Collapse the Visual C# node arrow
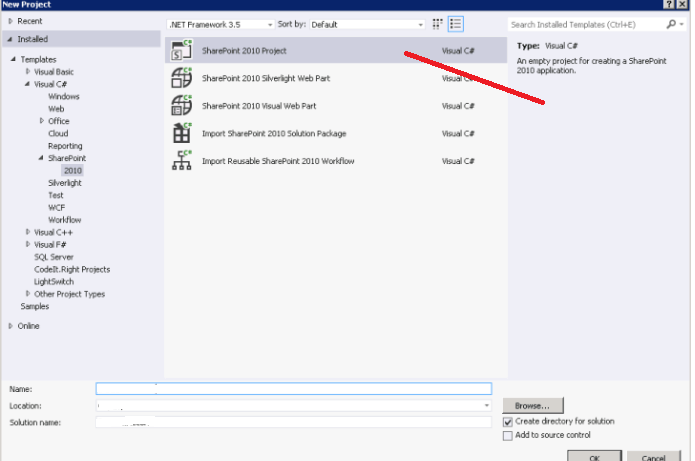The image size is (695, 461). tap(27, 84)
